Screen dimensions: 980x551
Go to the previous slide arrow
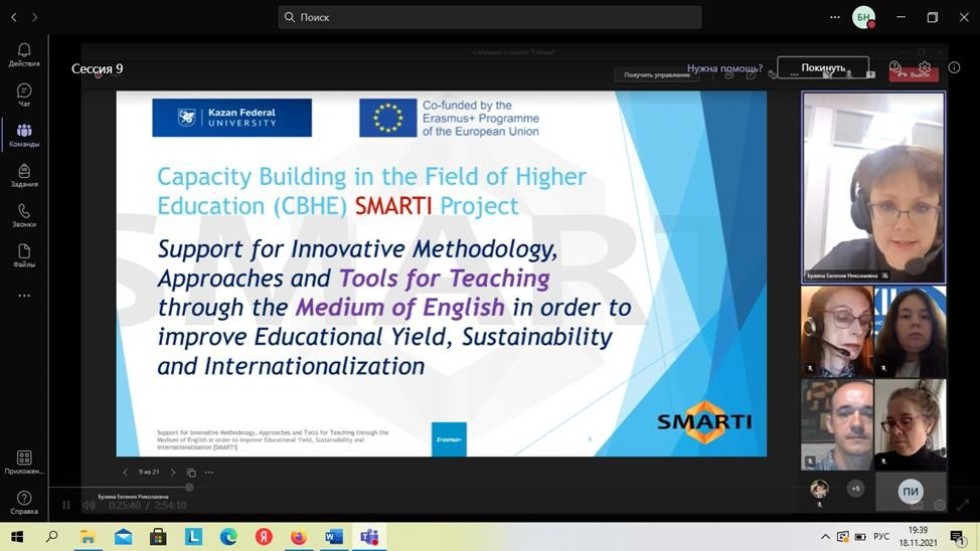tap(125, 472)
